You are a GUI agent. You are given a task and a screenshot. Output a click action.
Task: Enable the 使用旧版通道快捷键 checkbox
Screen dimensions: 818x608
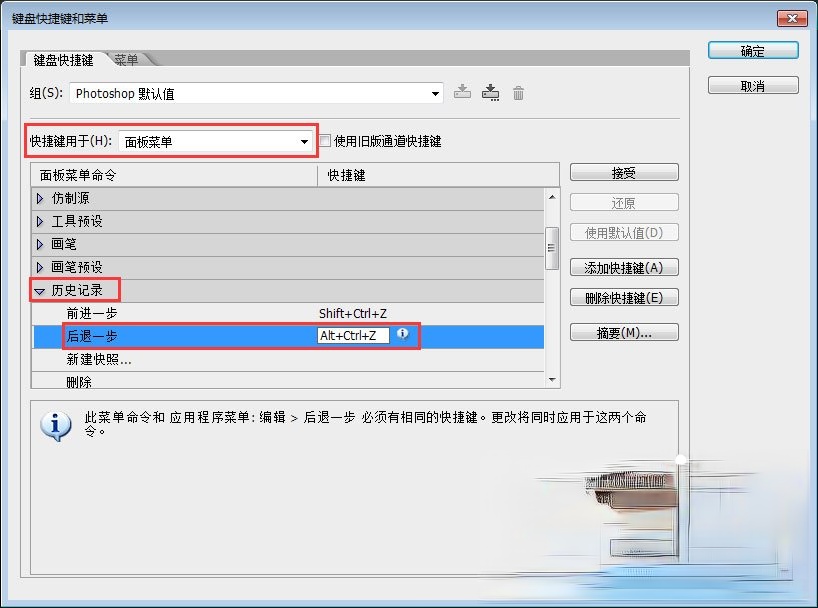tap(325, 140)
